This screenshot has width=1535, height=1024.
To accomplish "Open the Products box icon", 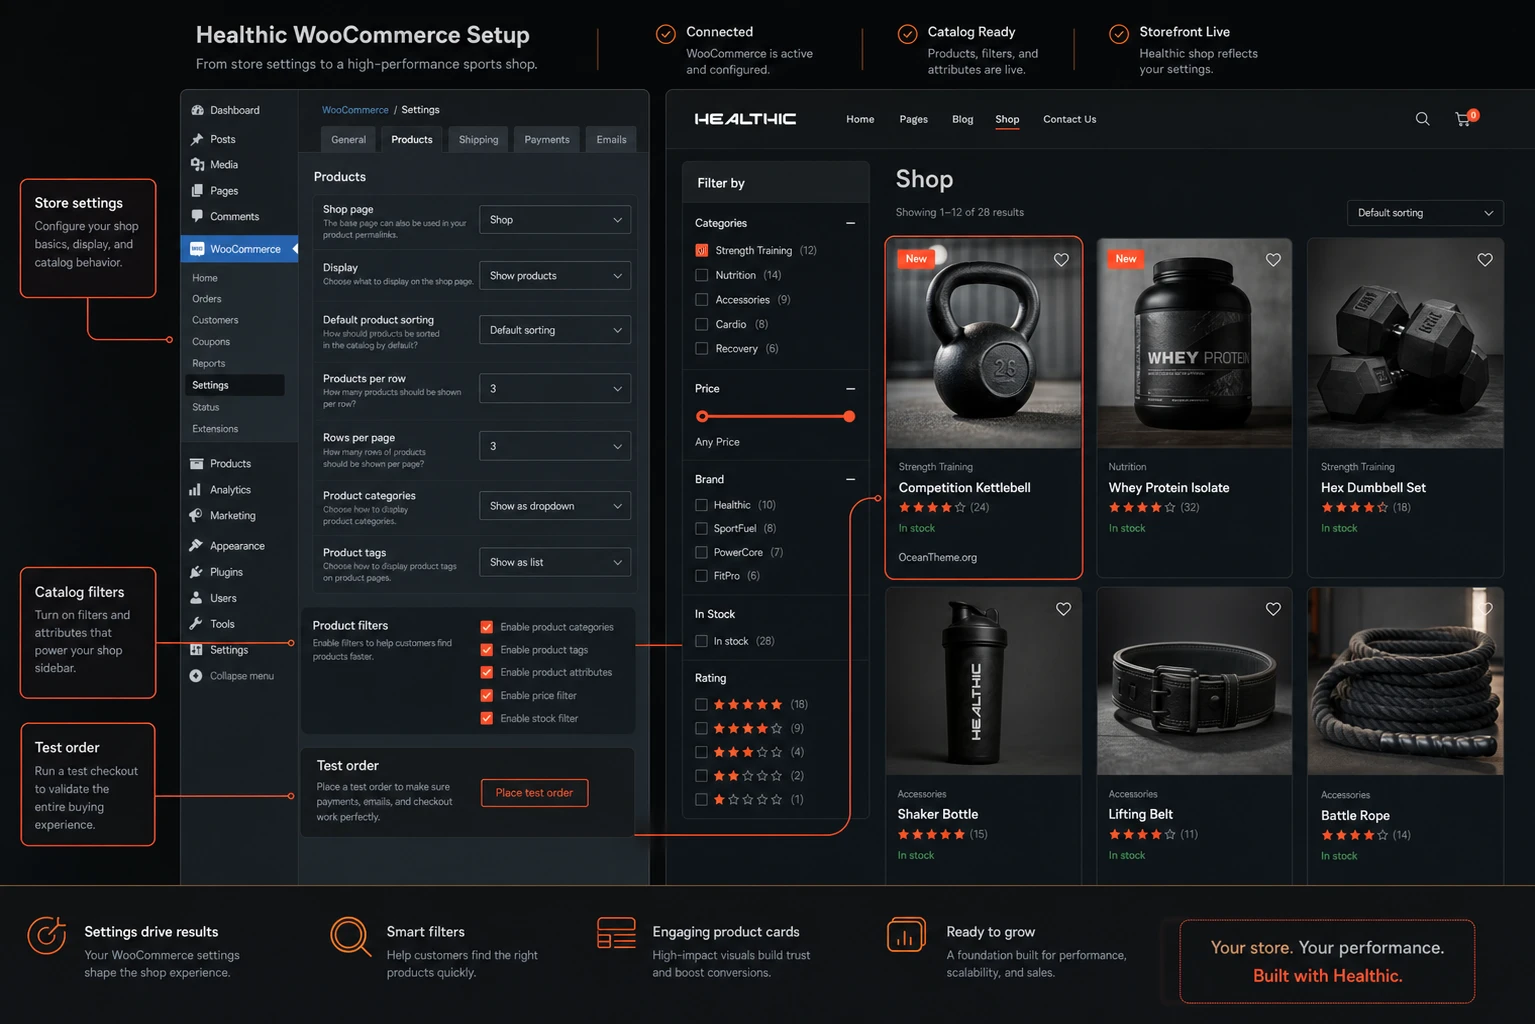I will (196, 464).
